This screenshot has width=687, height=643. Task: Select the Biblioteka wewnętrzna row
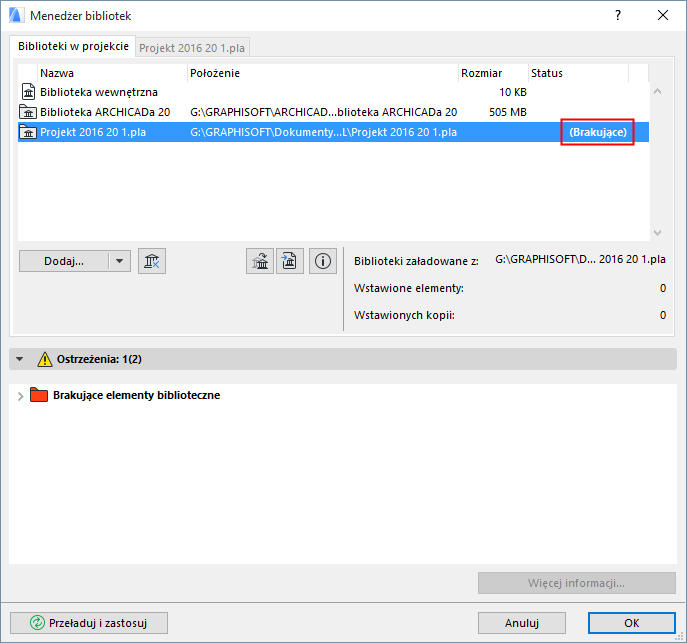point(333,92)
